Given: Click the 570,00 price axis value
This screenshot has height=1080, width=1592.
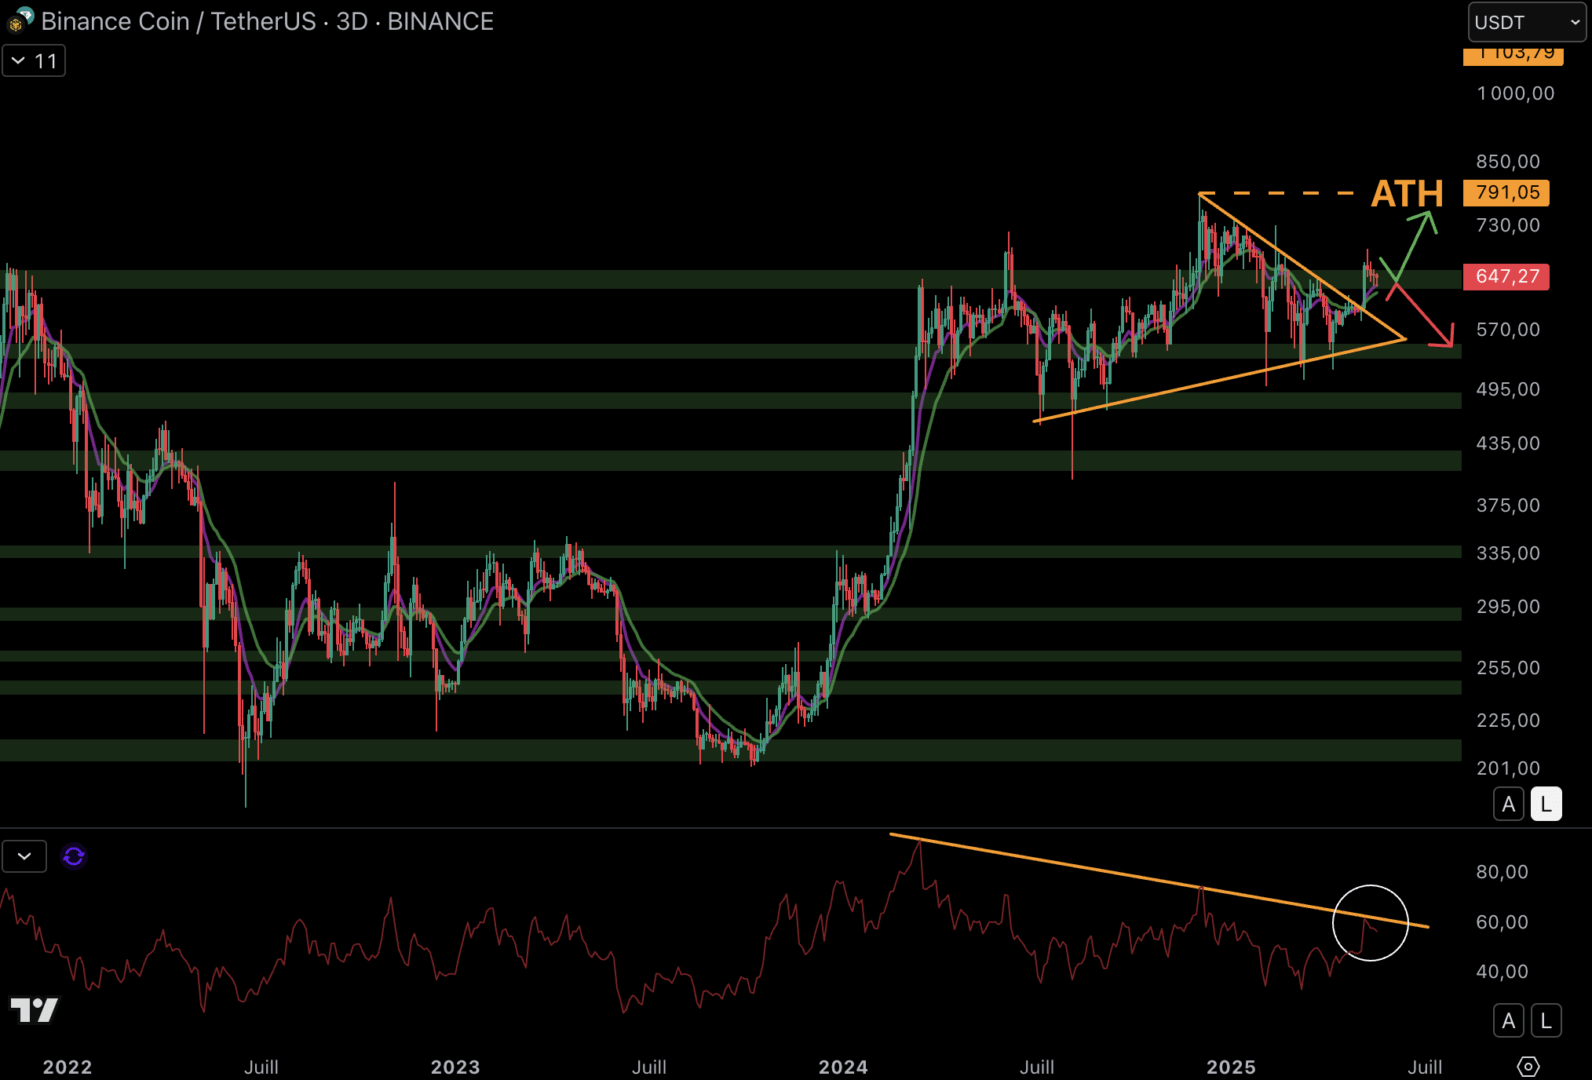Looking at the screenshot, I should [1508, 329].
